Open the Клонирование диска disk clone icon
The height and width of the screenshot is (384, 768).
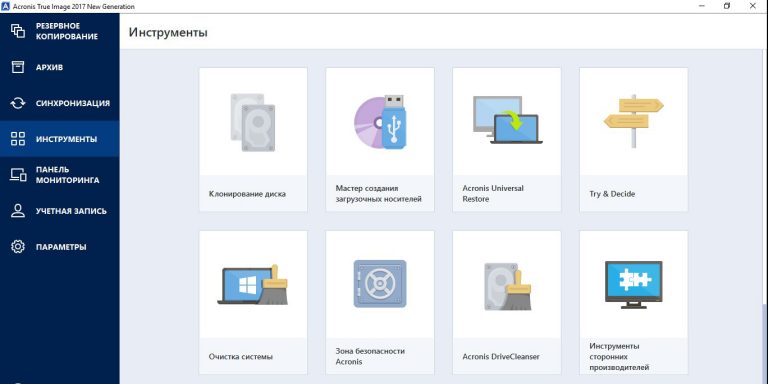tap(253, 122)
